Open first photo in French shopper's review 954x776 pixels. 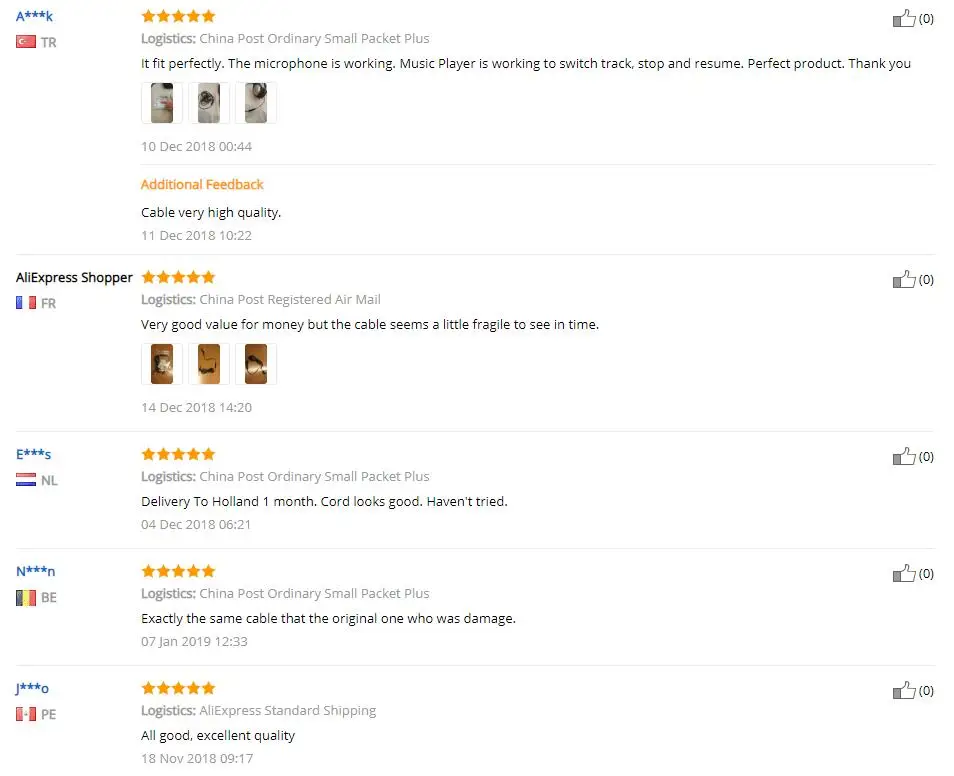pyautogui.click(x=162, y=364)
